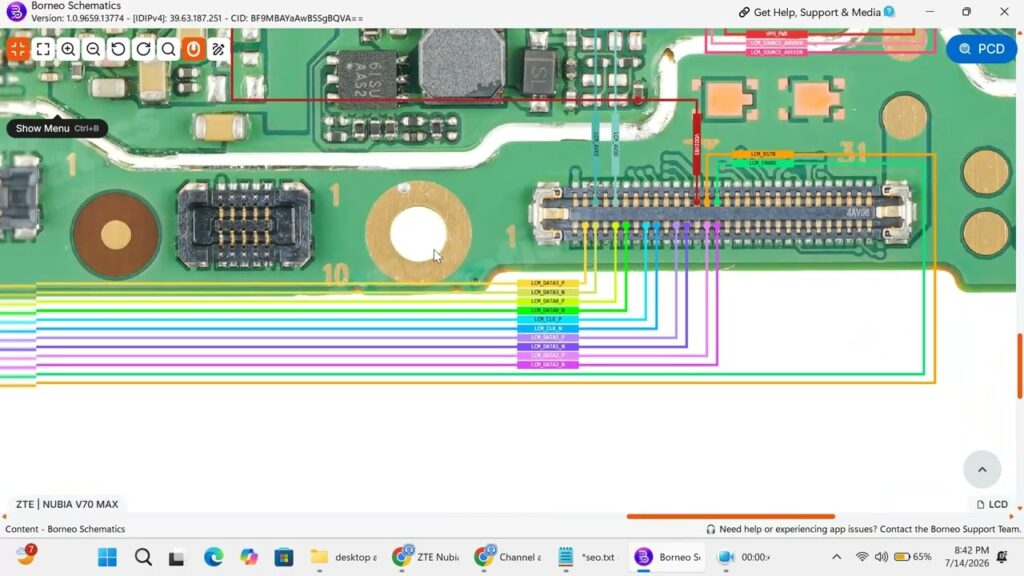
Task: Click the orange collapse view icon
Action: 18,49
